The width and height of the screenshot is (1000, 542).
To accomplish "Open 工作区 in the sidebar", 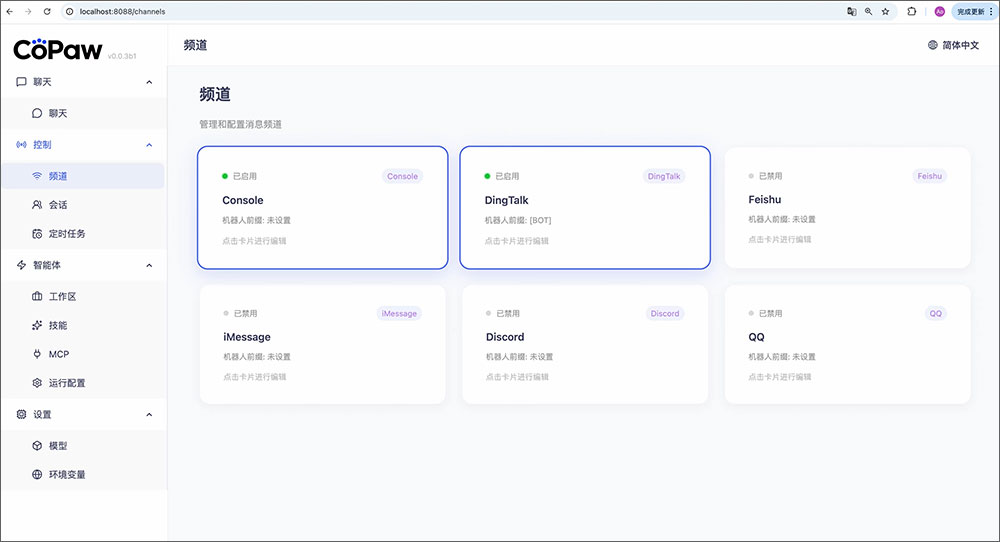I will click(x=83, y=297).
